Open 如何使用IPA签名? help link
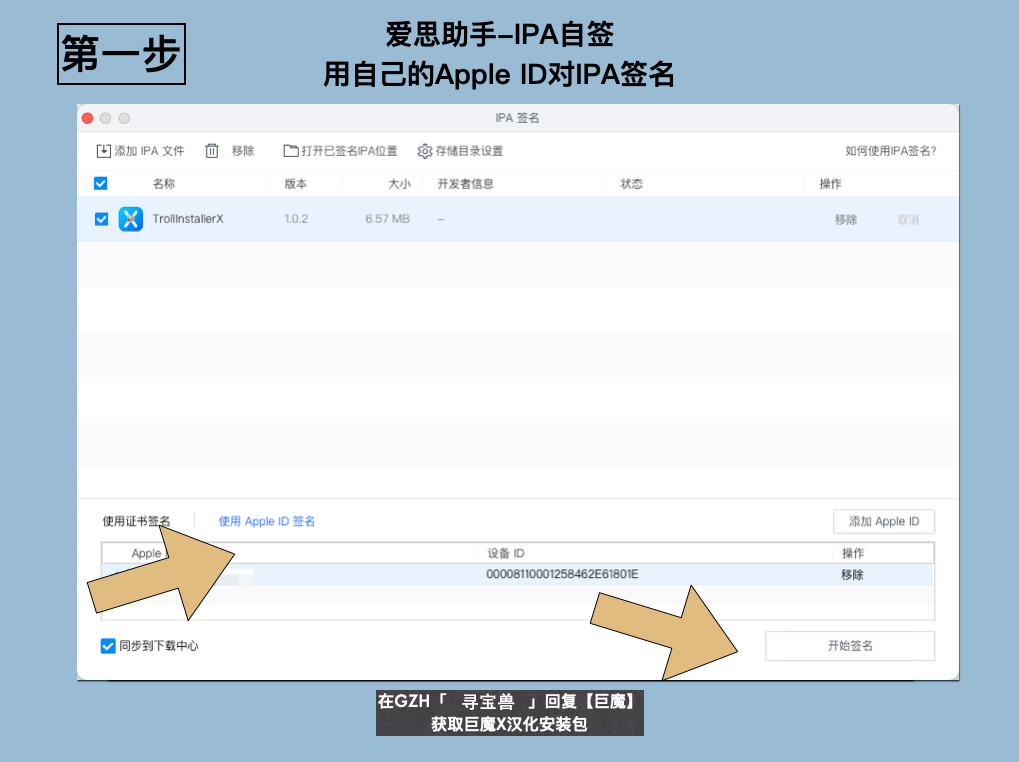This screenshot has width=1019, height=762. click(x=890, y=151)
